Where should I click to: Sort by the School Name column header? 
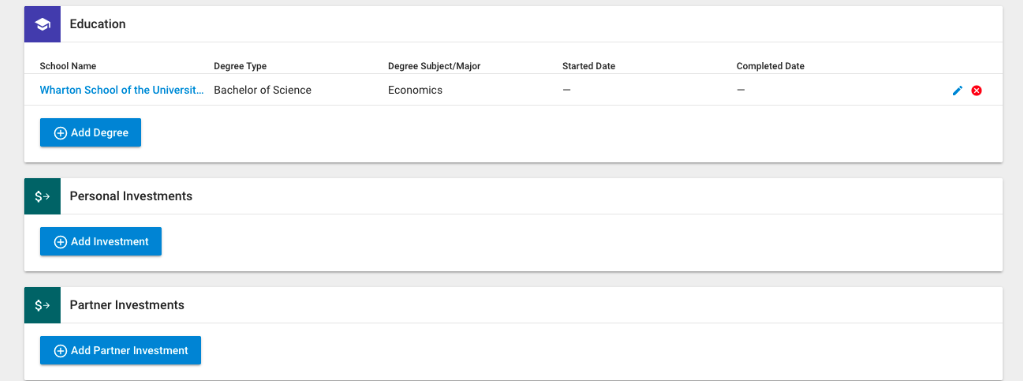point(68,66)
